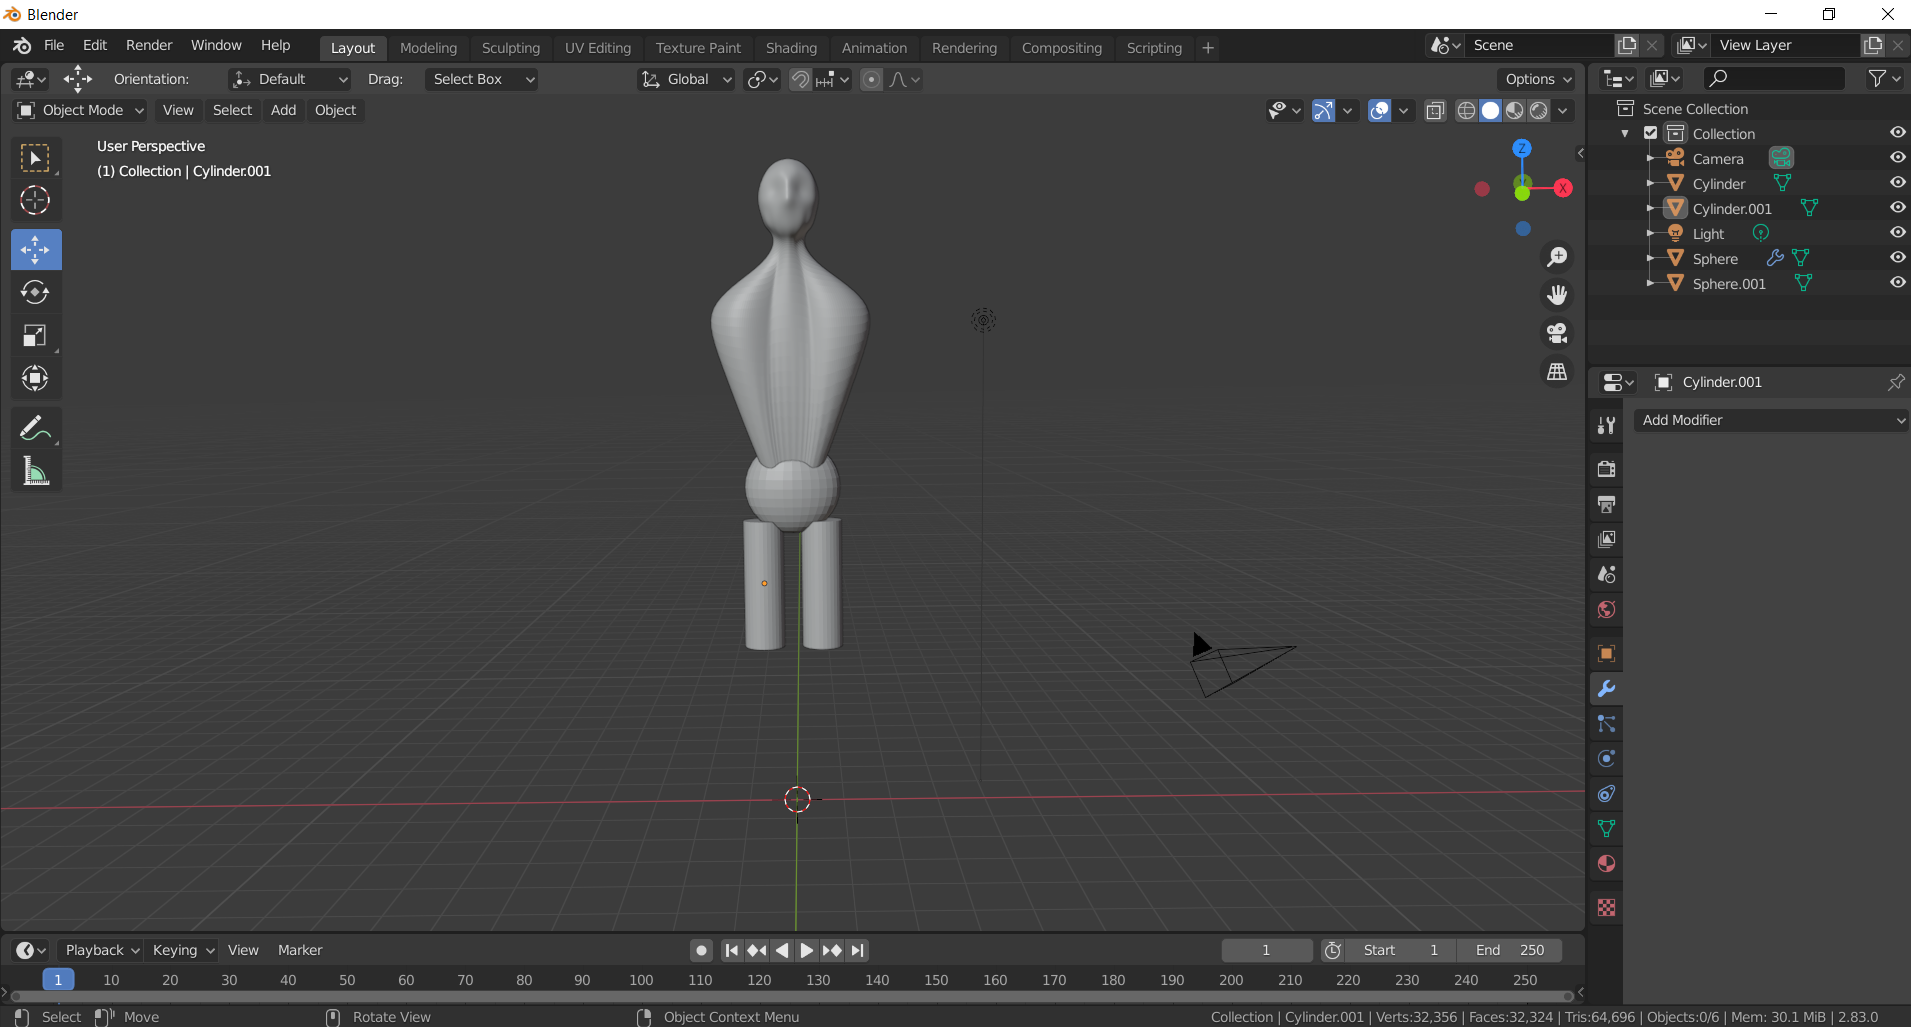
Task: Open the Add Modifier dropdown
Action: click(x=1770, y=420)
